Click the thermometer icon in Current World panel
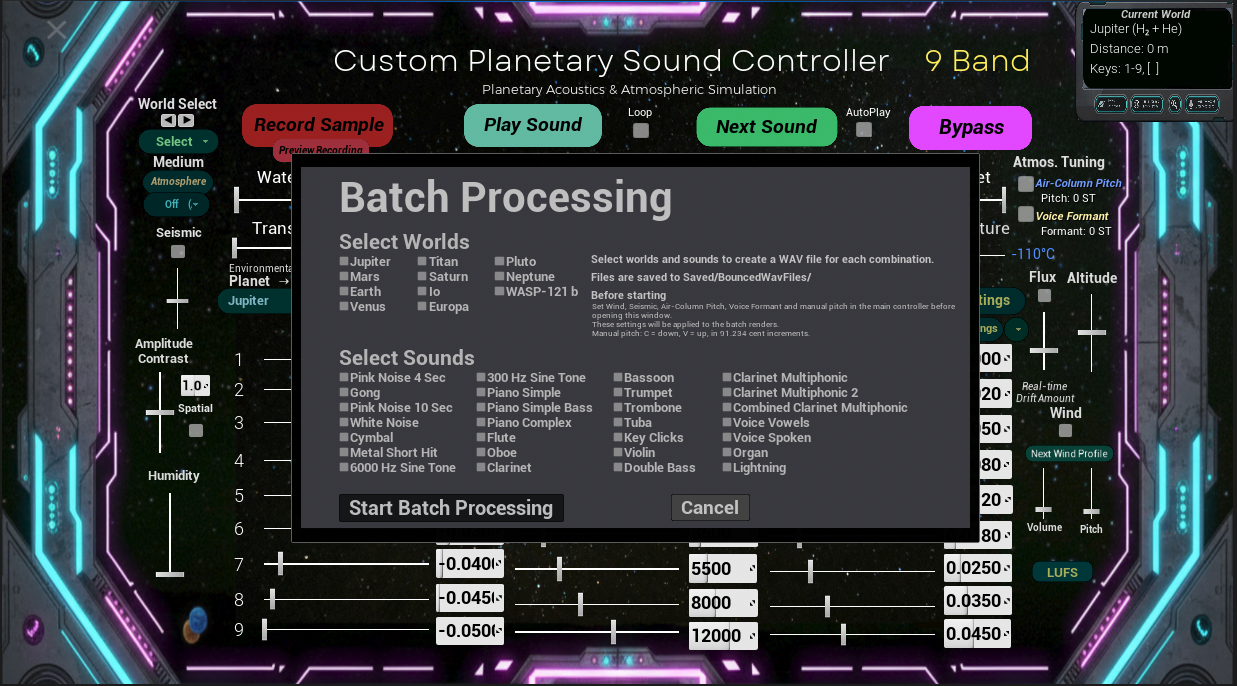The height and width of the screenshot is (686, 1237). [1202, 104]
